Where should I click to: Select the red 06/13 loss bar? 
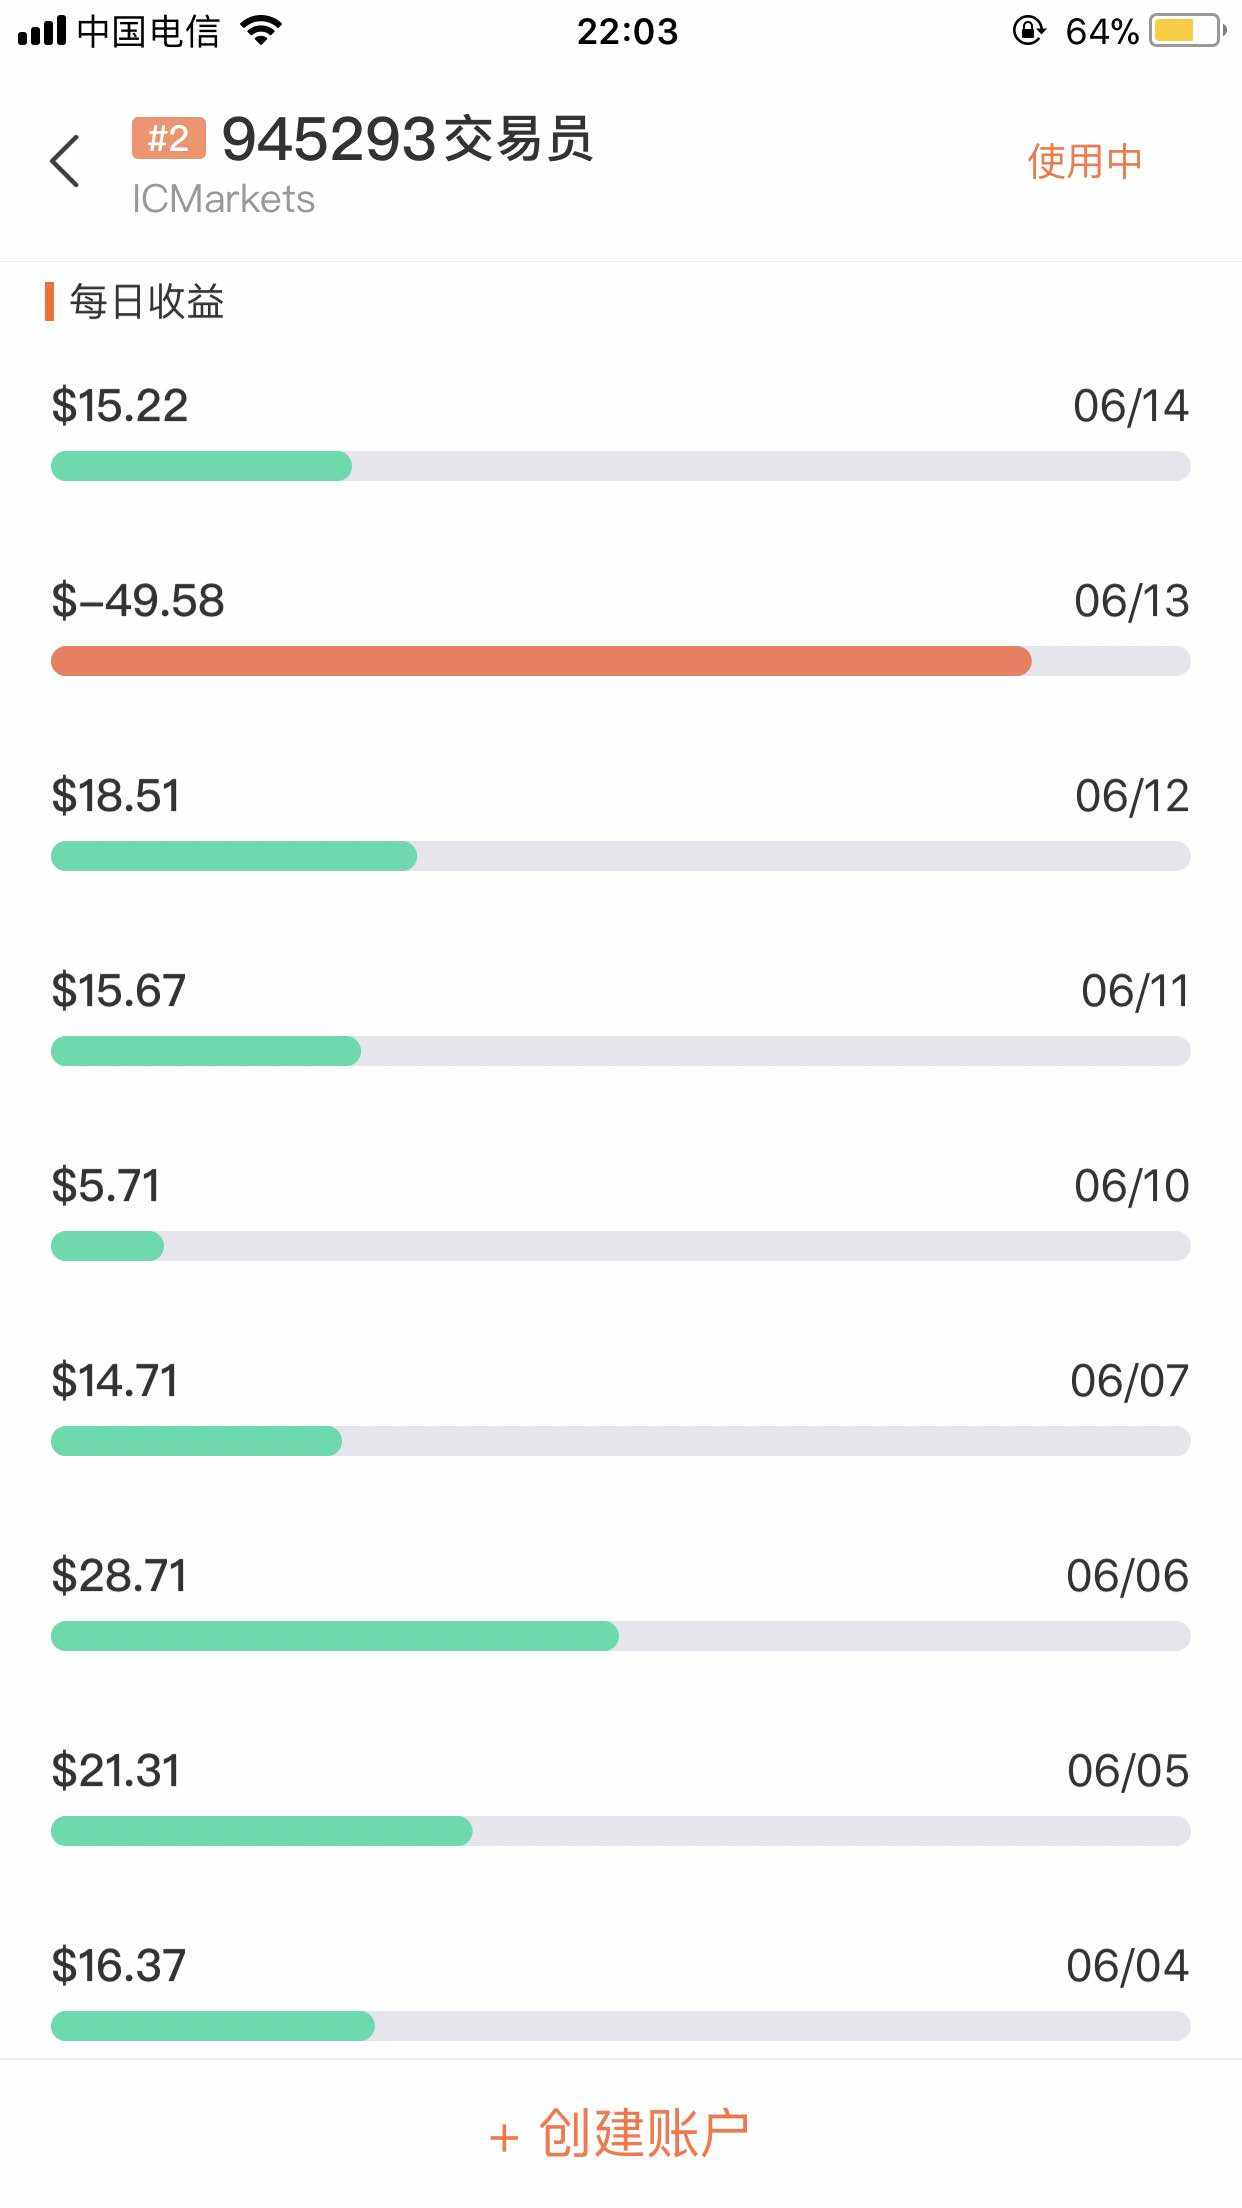coord(540,661)
